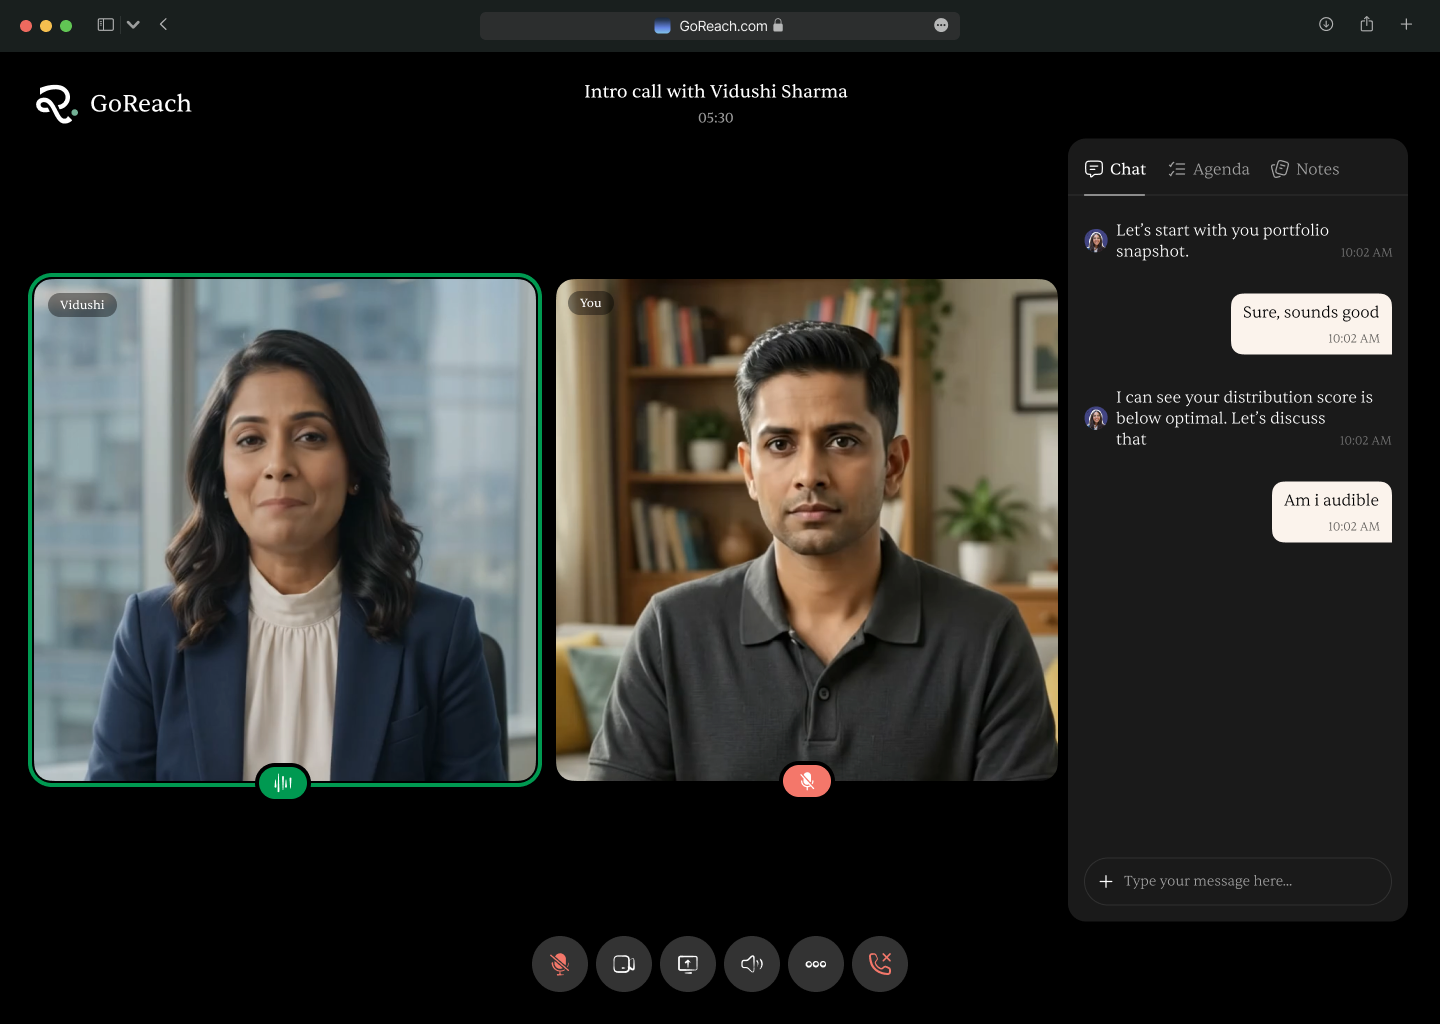Click the GoReach logo
1440x1024 pixels.
[113, 103]
